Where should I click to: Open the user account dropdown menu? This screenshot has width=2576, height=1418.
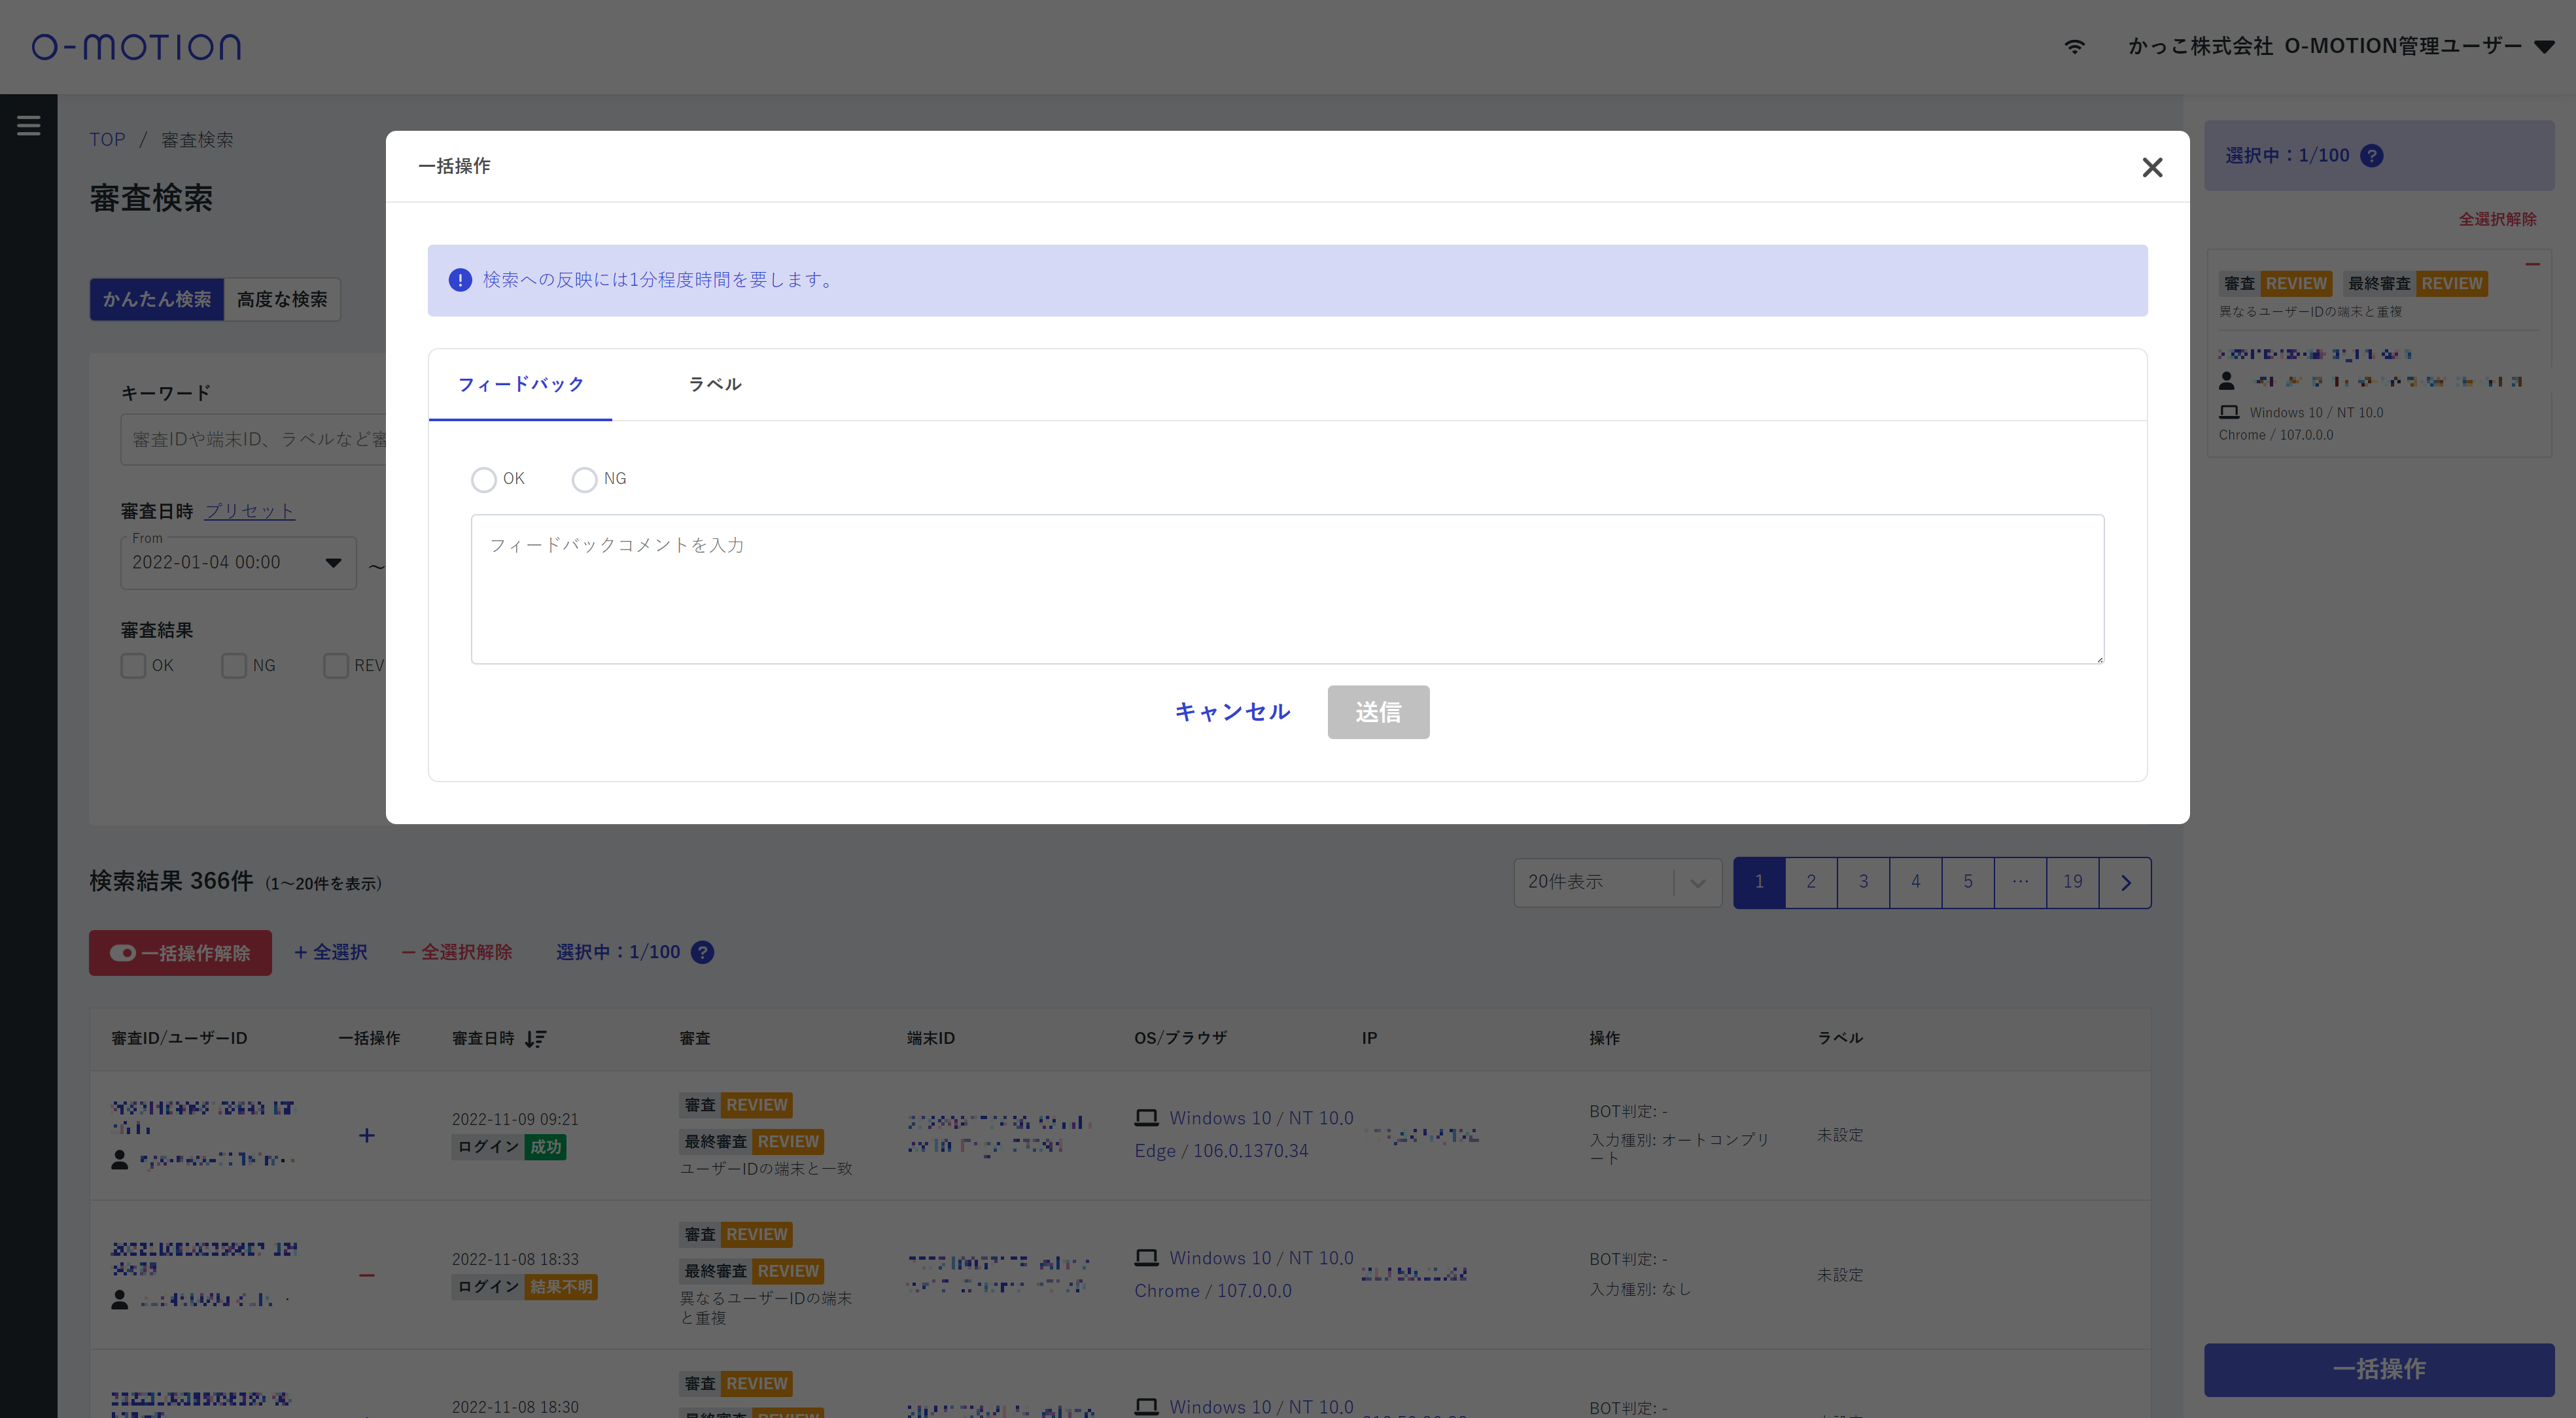point(2544,46)
